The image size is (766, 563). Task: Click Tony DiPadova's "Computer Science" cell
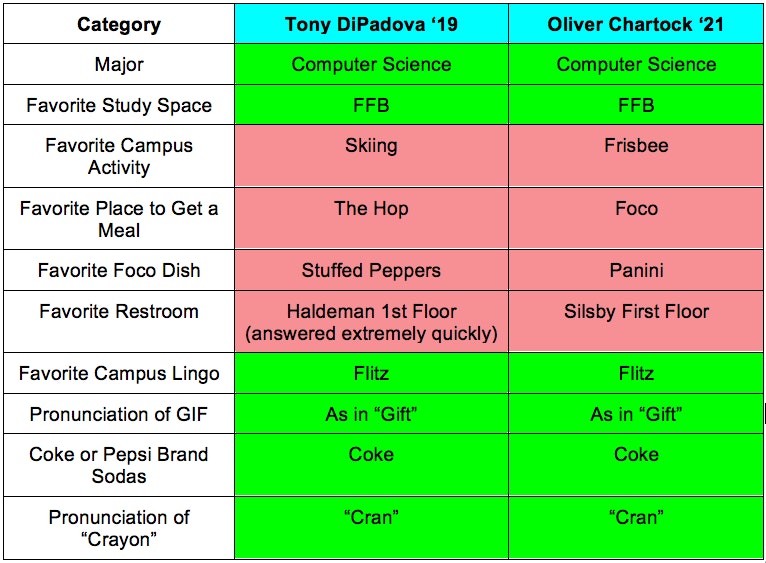pyautogui.click(x=371, y=64)
